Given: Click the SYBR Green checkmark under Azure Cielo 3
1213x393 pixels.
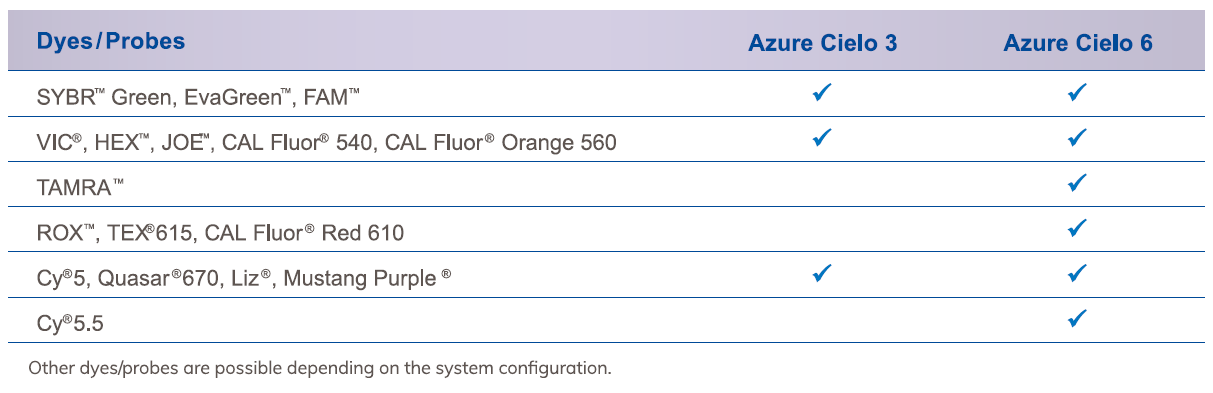Looking at the screenshot, I should pos(822,93).
